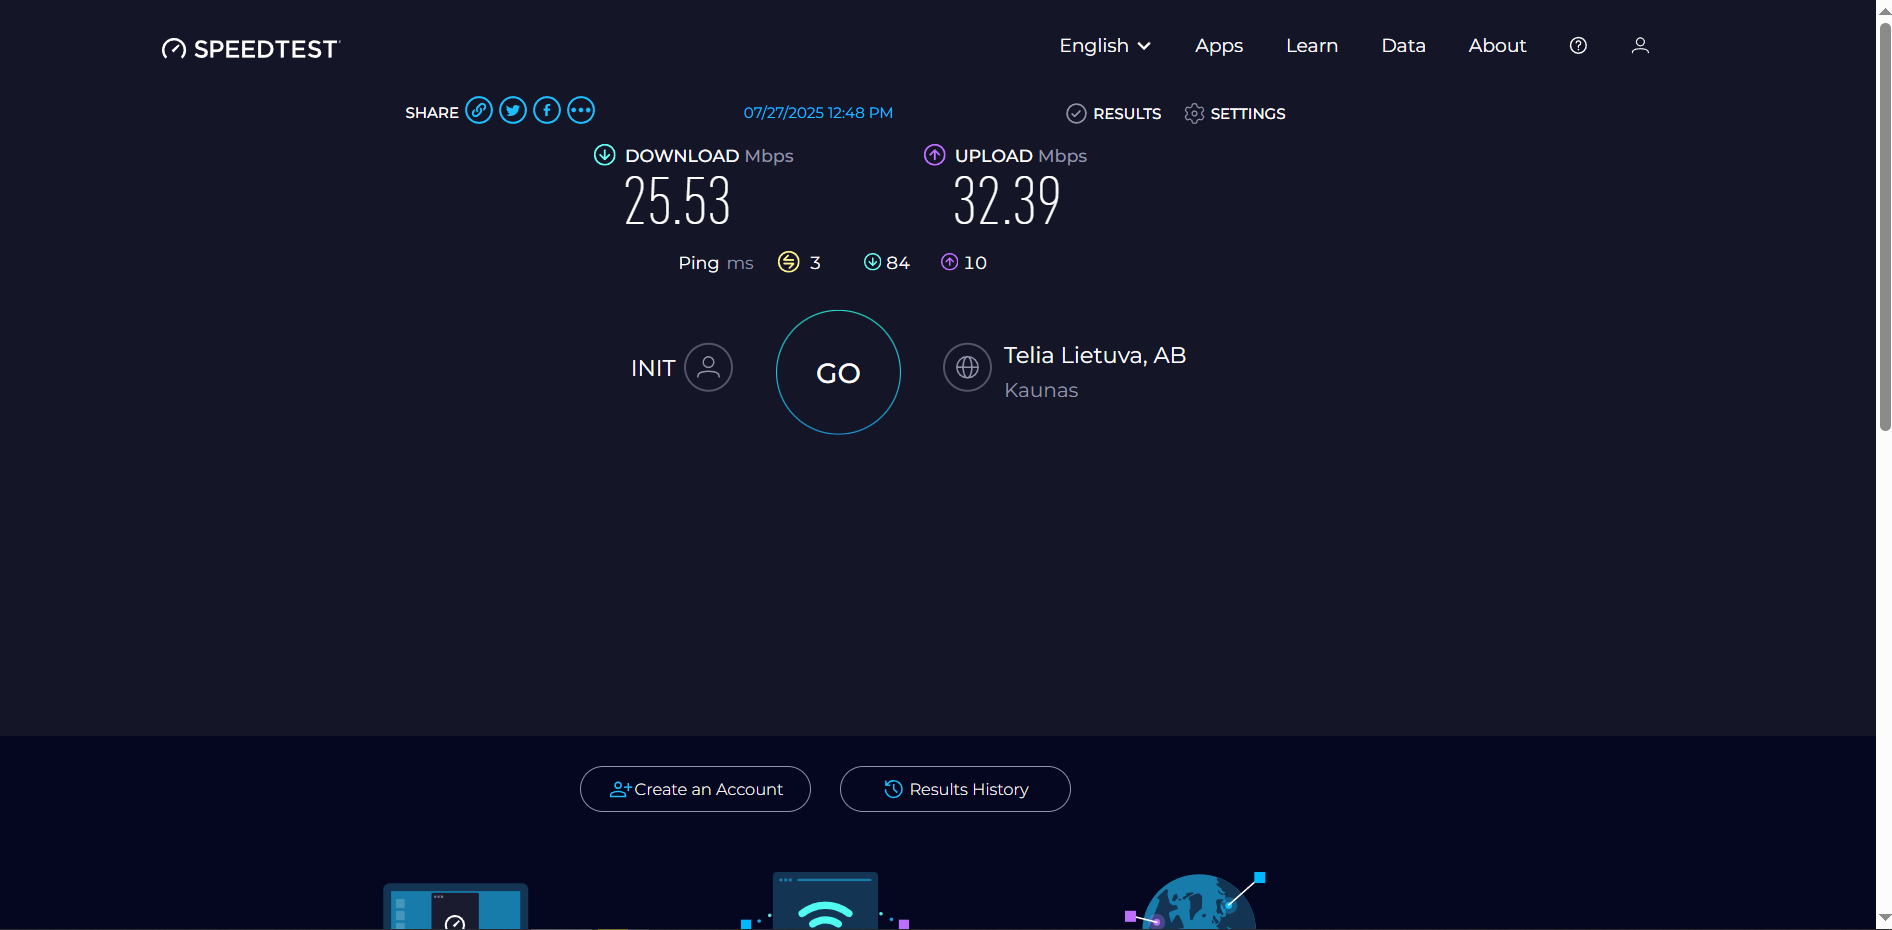This screenshot has width=1892, height=930.
Task: Click the Ping ms label
Action: (716, 263)
